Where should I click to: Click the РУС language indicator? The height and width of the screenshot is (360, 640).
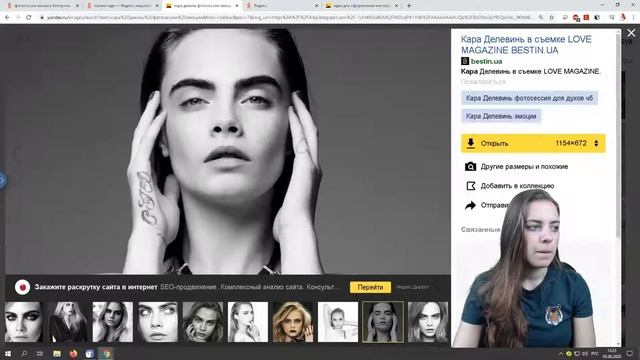[595, 353]
